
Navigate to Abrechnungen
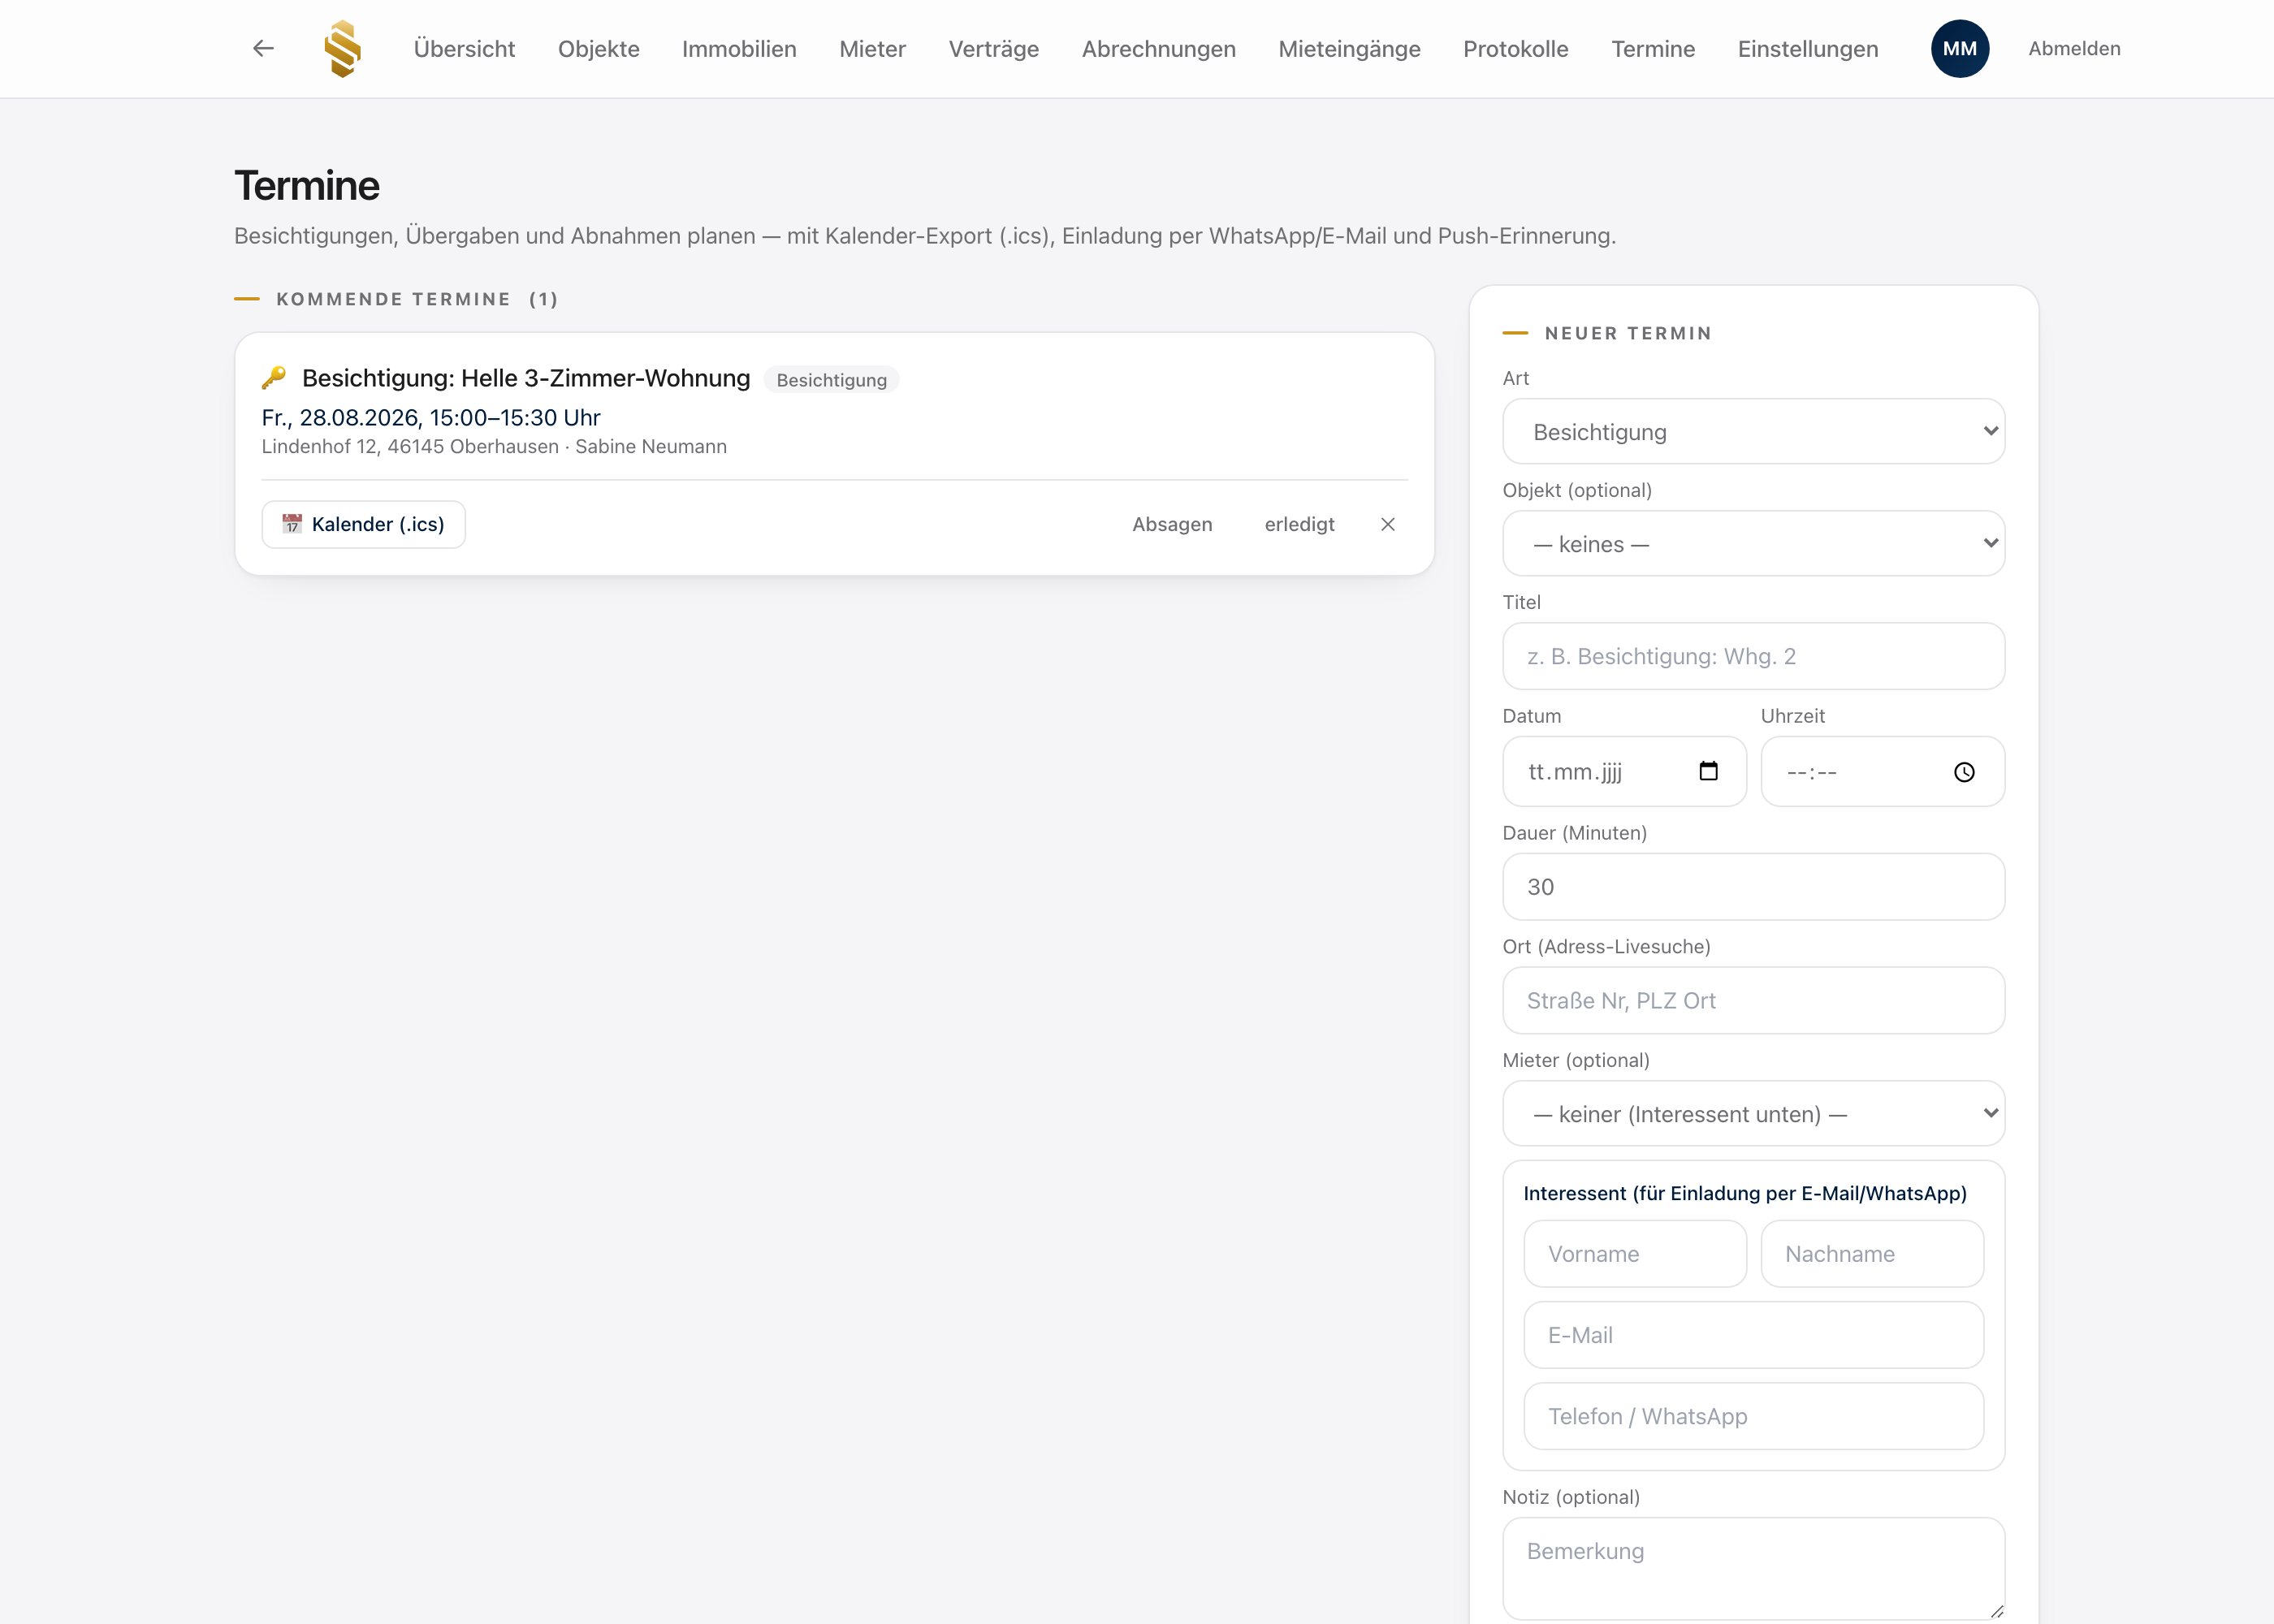click(x=1158, y=48)
